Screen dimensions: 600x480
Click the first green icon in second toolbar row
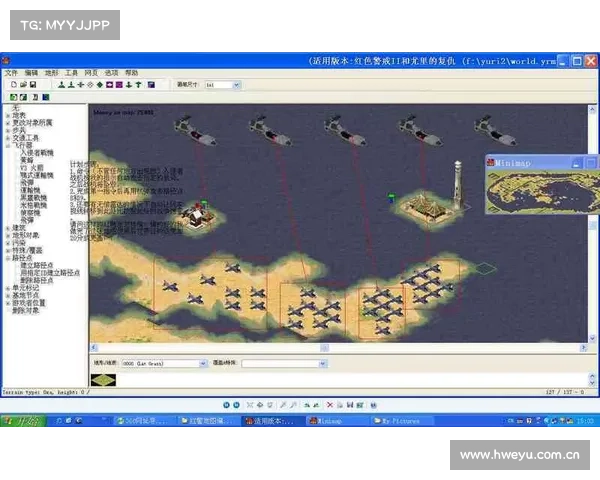pos(13,97)
